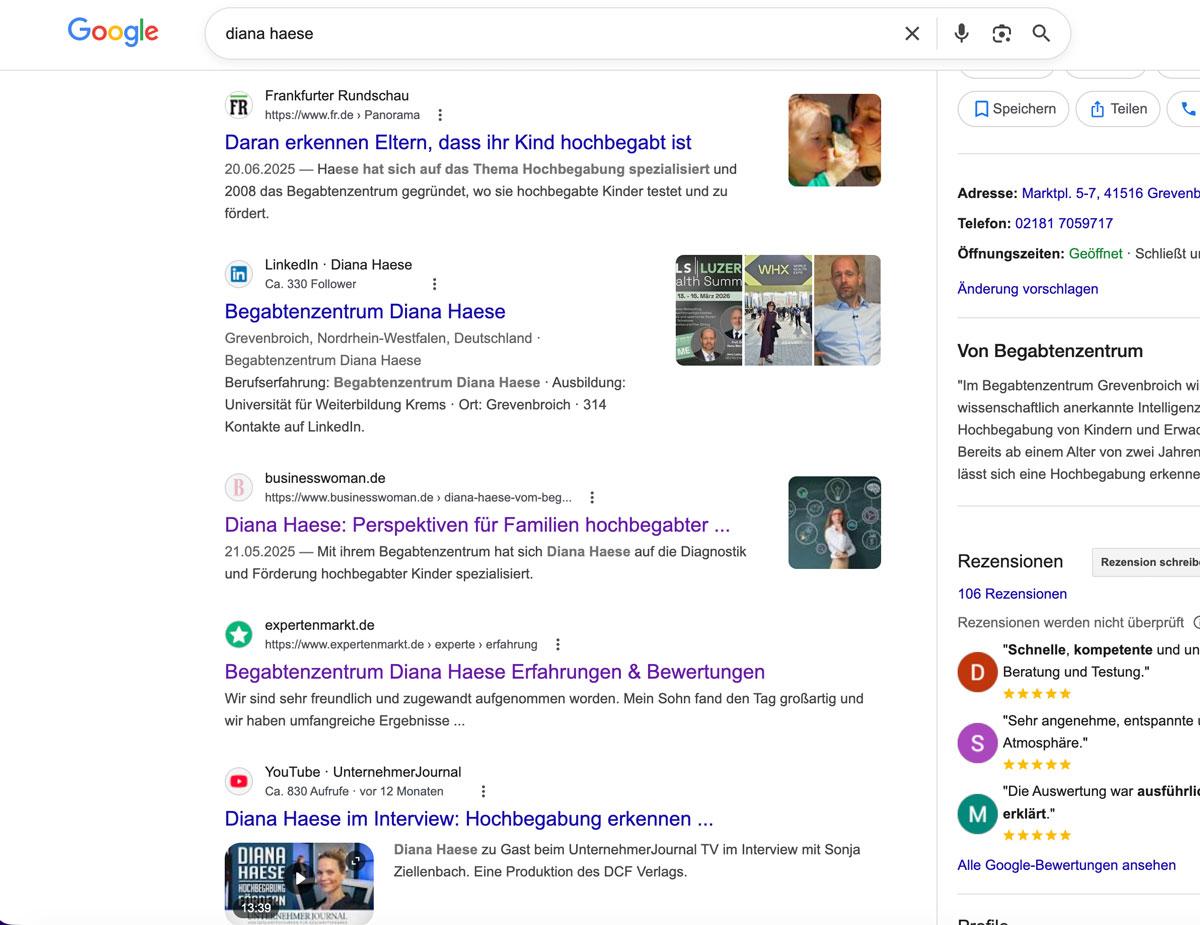Click the Speichern button

1013,109
